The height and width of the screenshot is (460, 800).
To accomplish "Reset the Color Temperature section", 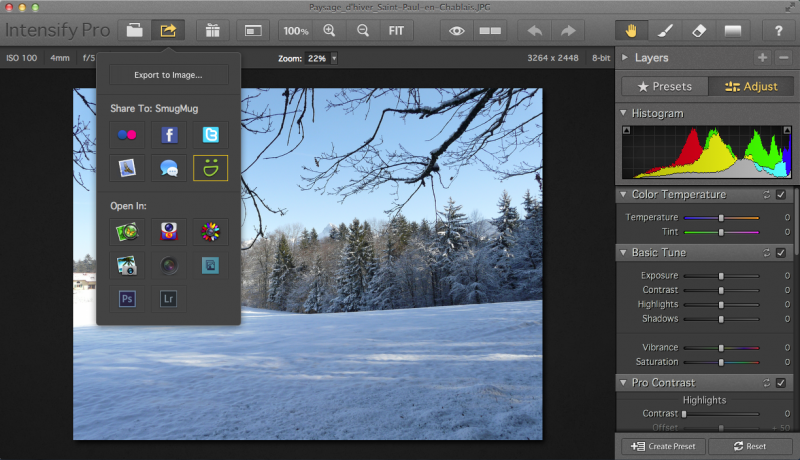I will pos(766,195).
